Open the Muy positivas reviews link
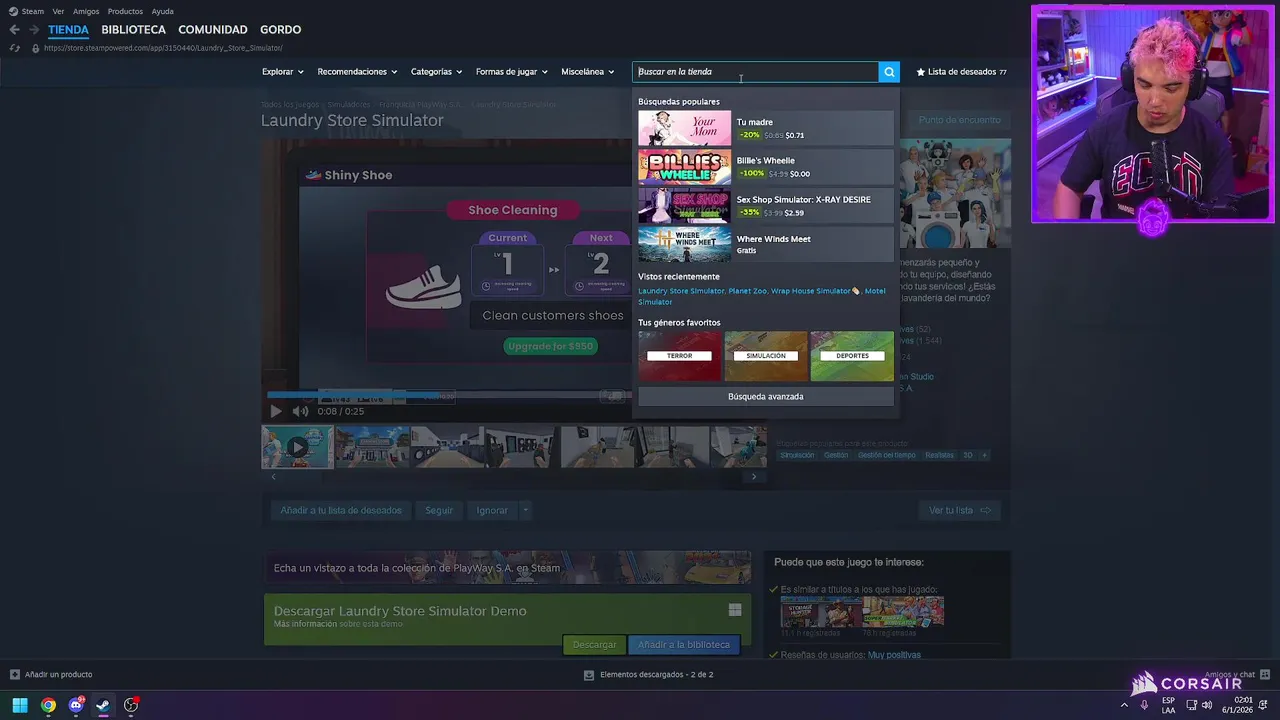1280x720 pixels. click(894, 655)
